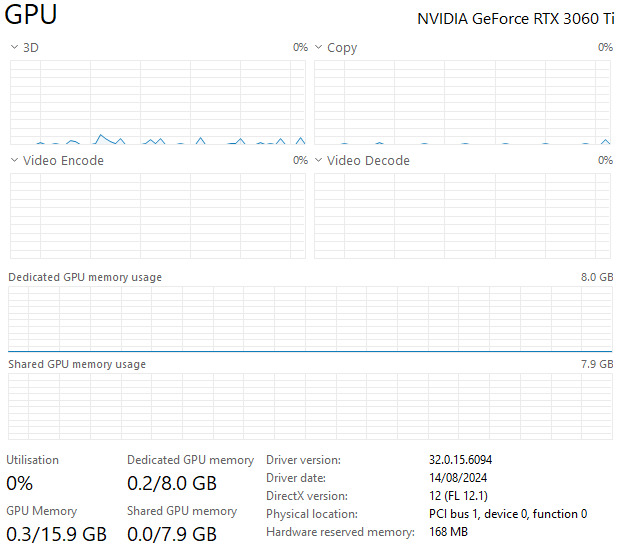Click the 3D utilisation graph
The image size is (617, 550).
pyautogui.click(x=158, y=102)
